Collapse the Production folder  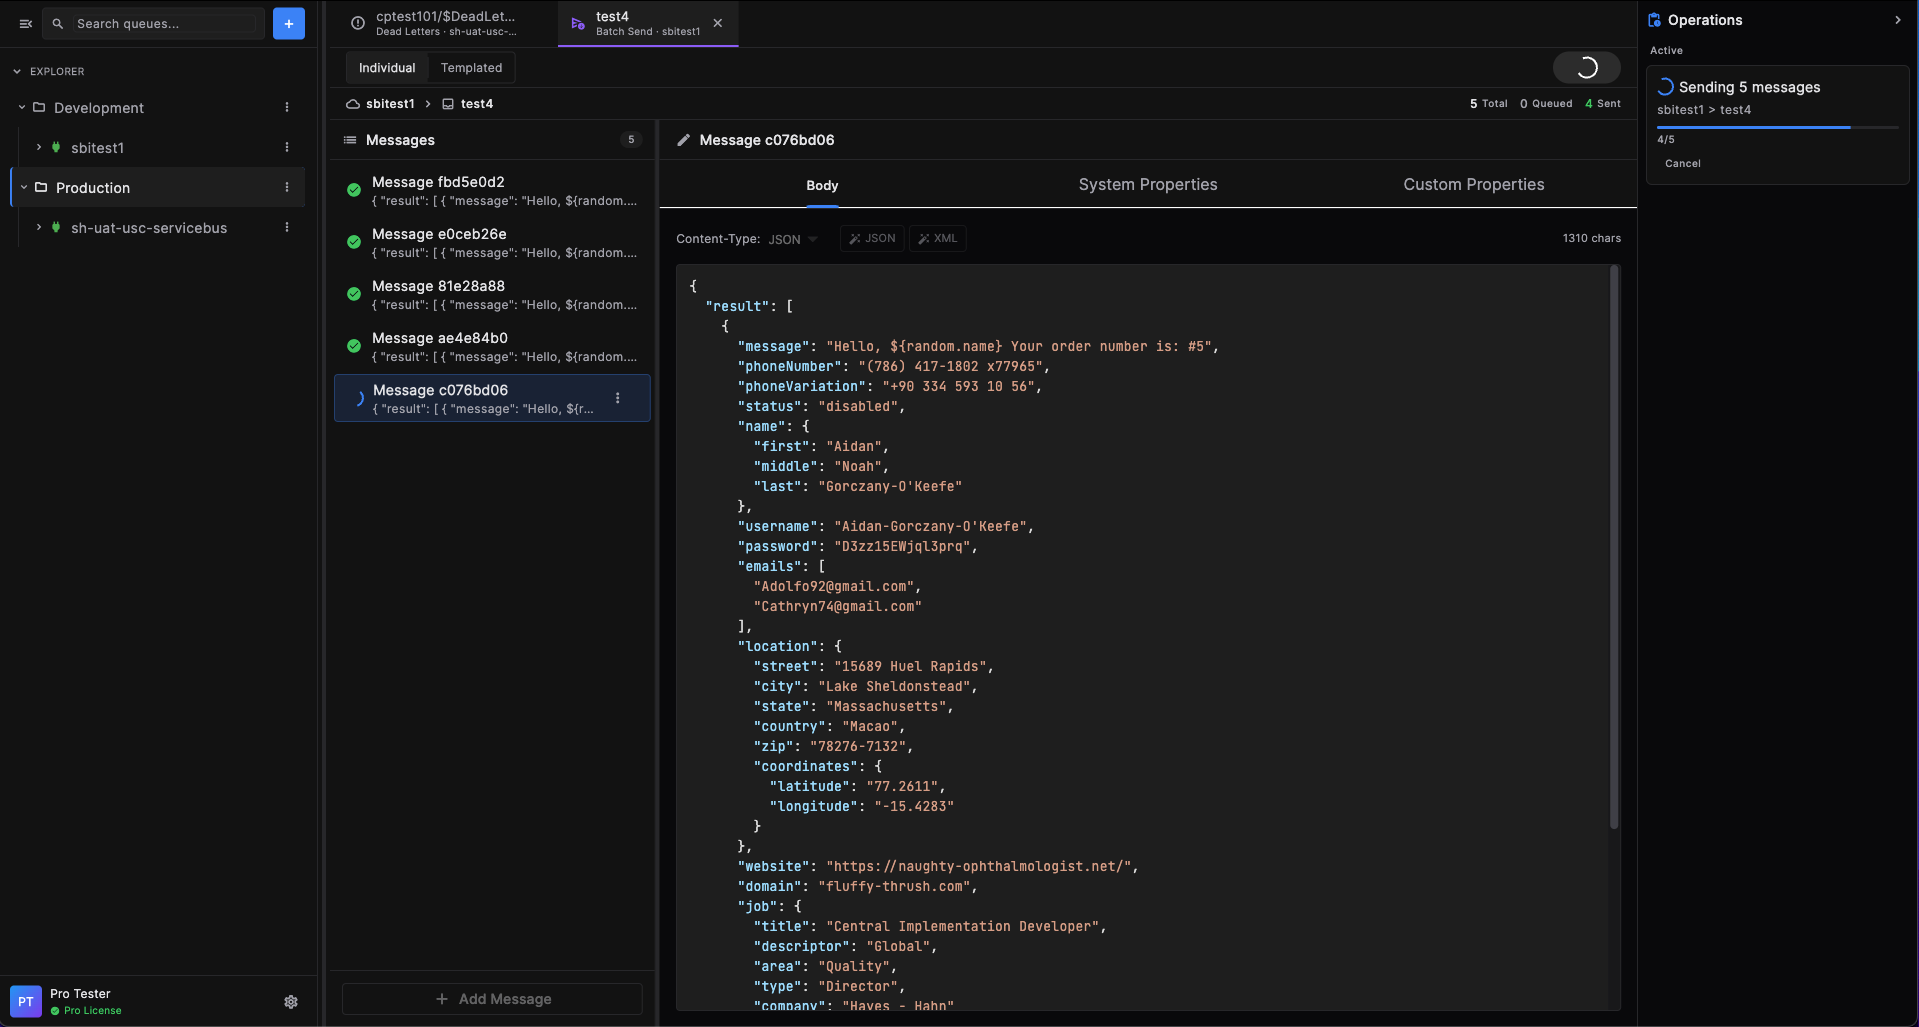click(x=24, y=187)
